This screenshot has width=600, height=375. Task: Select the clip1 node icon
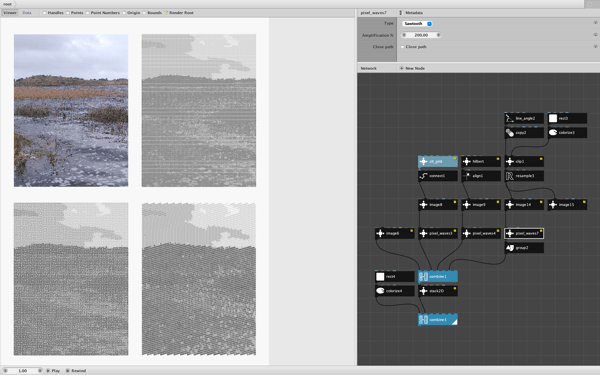(x=509, y=161)
